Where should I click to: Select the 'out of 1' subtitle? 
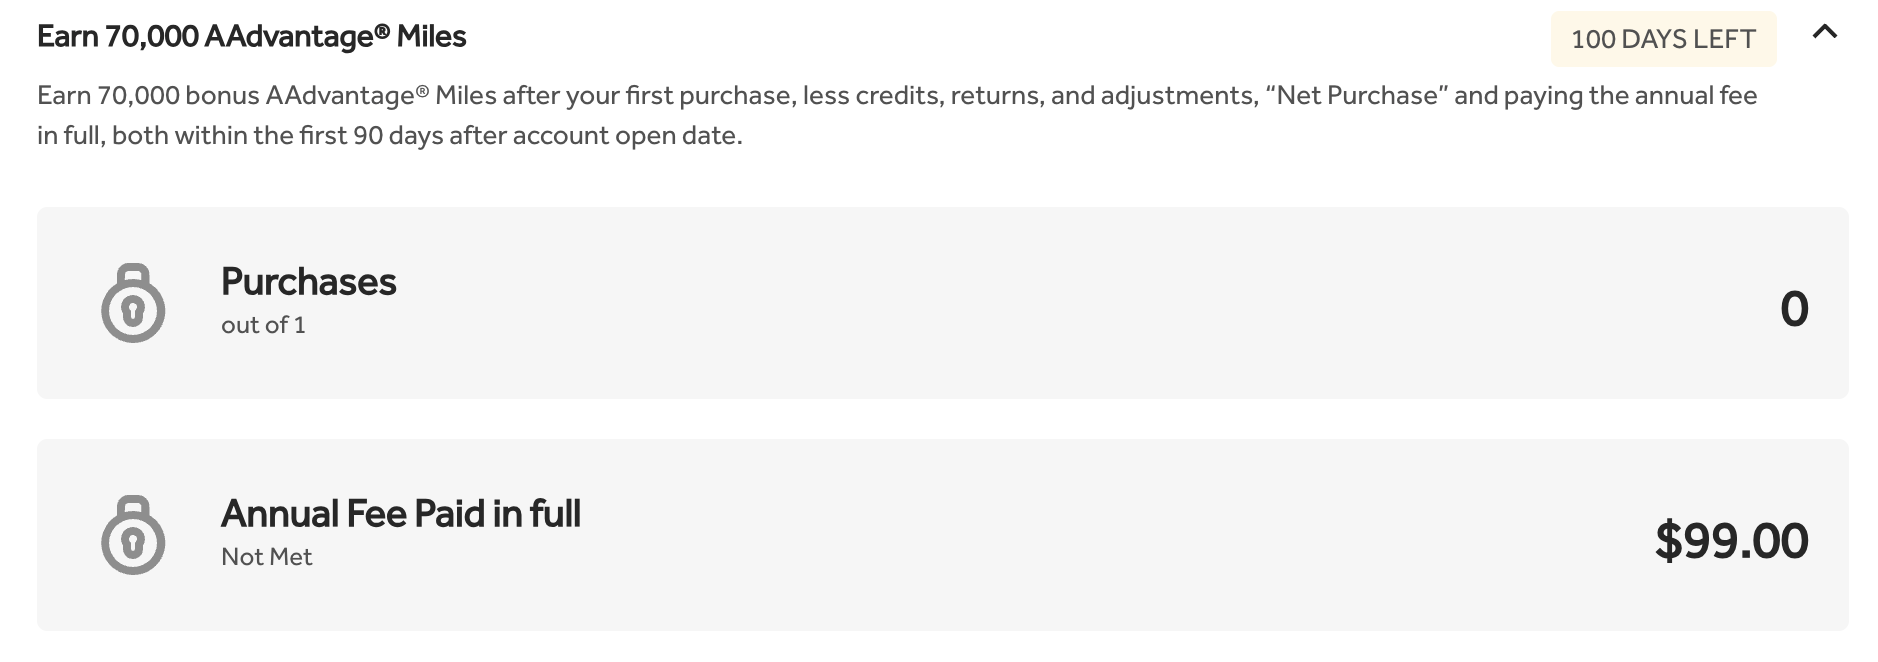[263, 325]
